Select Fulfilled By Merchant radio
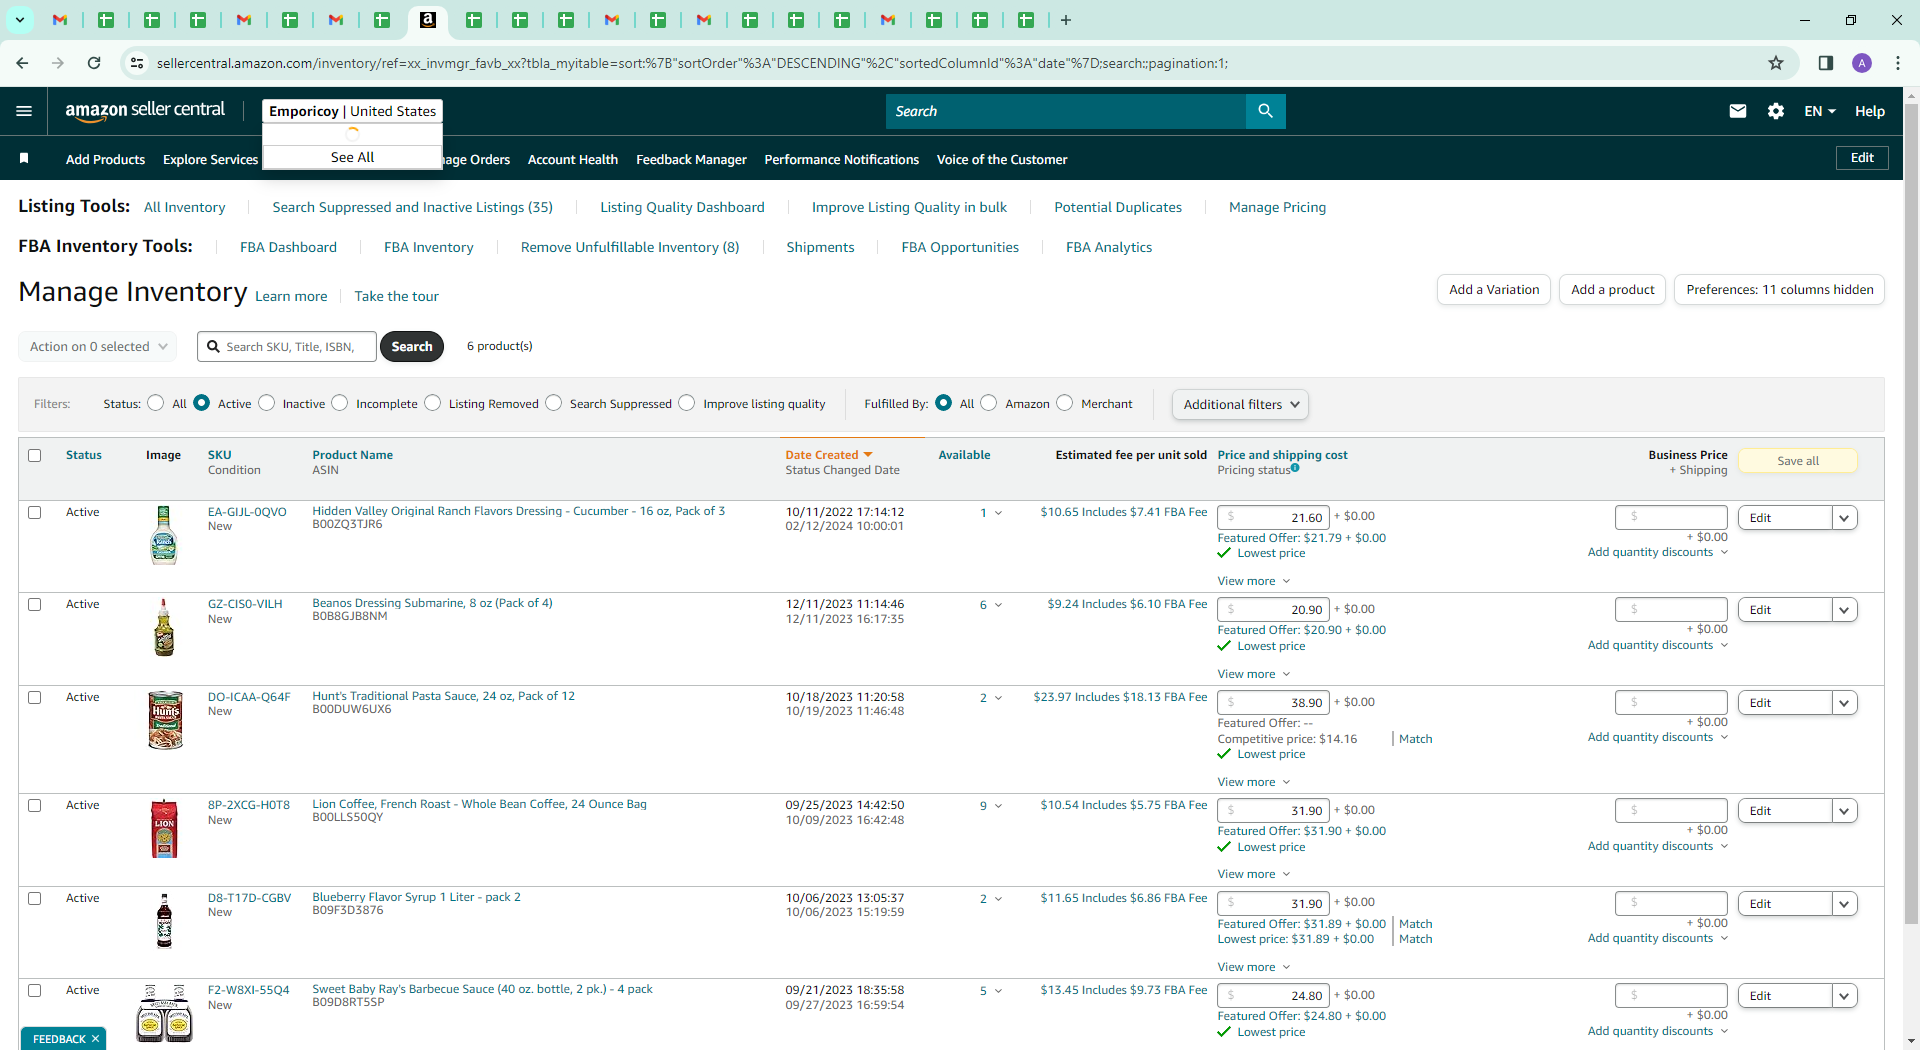1920x1050 pixels. (x=1065, y=403)
